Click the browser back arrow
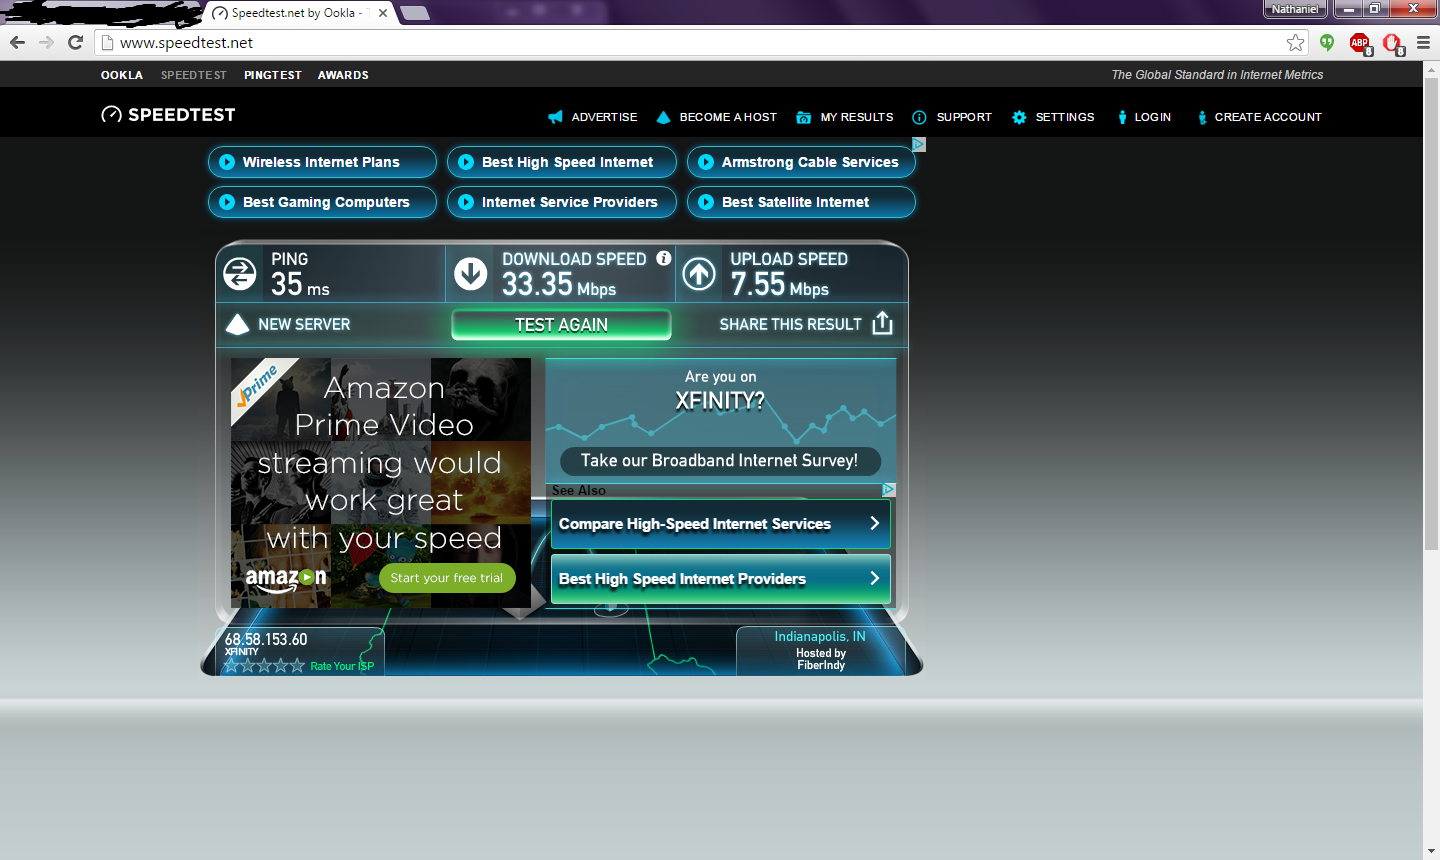Image resolution: width=1440 pixels, height=860 pixels. tap(17, 42)
